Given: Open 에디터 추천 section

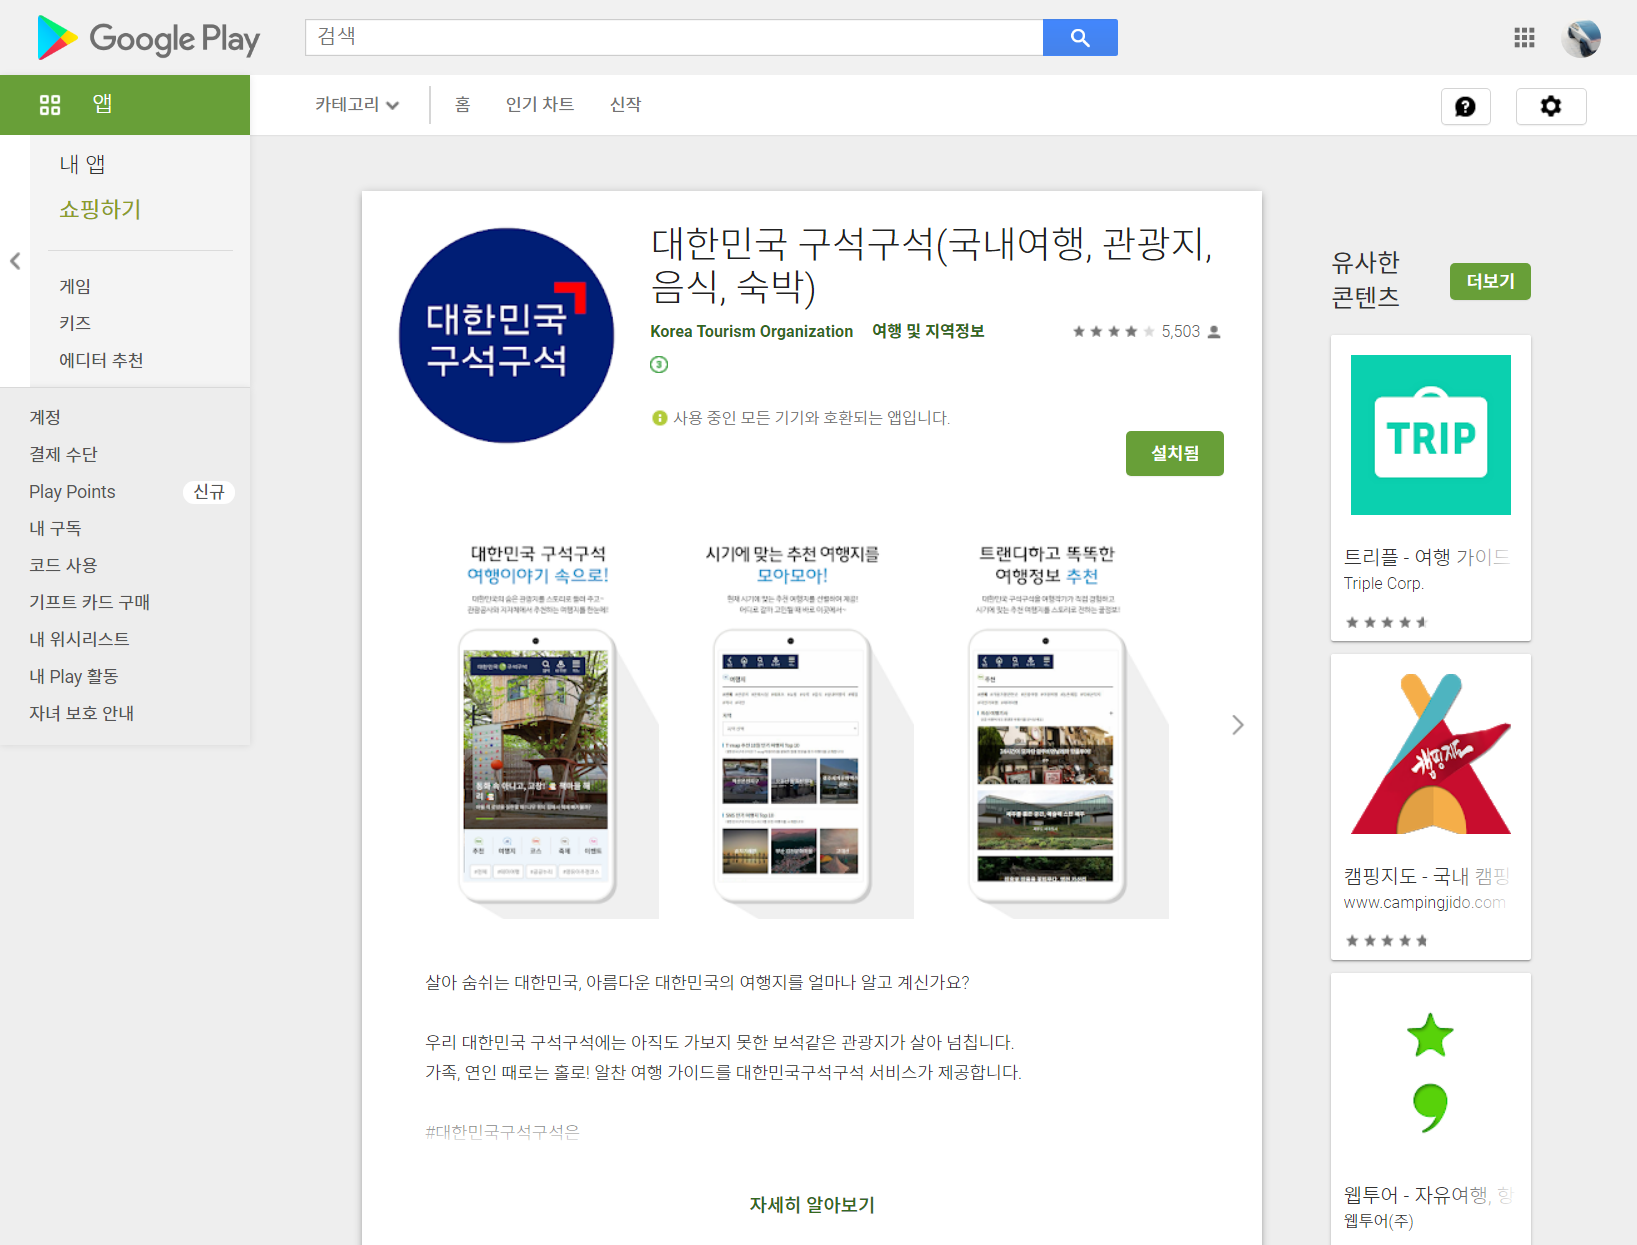Looking at the screenshot, I should pos(101,360).
